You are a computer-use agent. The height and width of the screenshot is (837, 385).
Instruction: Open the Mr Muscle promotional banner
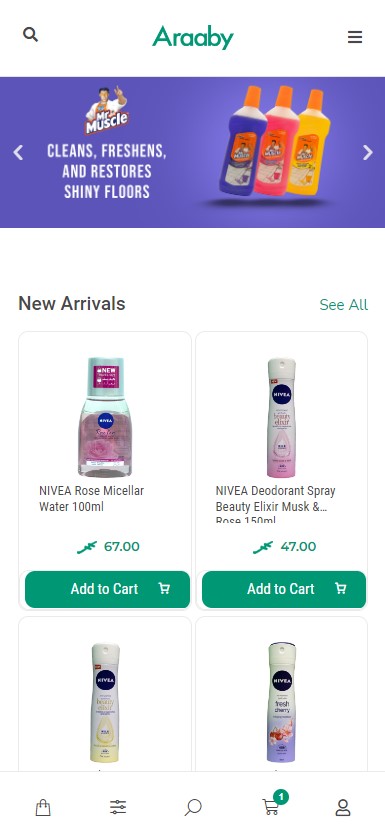coord(193,152)
